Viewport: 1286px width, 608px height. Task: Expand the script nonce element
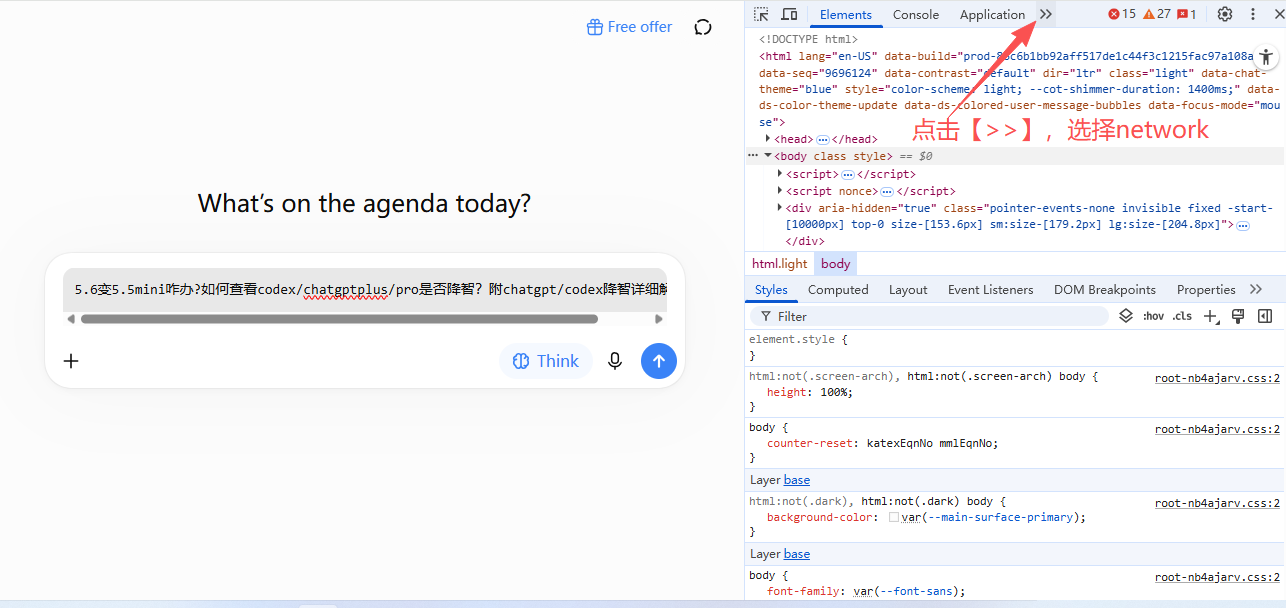pyautogui.click(x=780, y=191)
